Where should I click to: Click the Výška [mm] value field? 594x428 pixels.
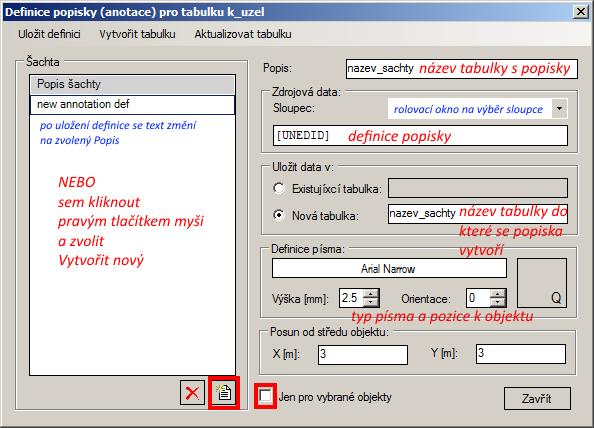tap(352, 298)
